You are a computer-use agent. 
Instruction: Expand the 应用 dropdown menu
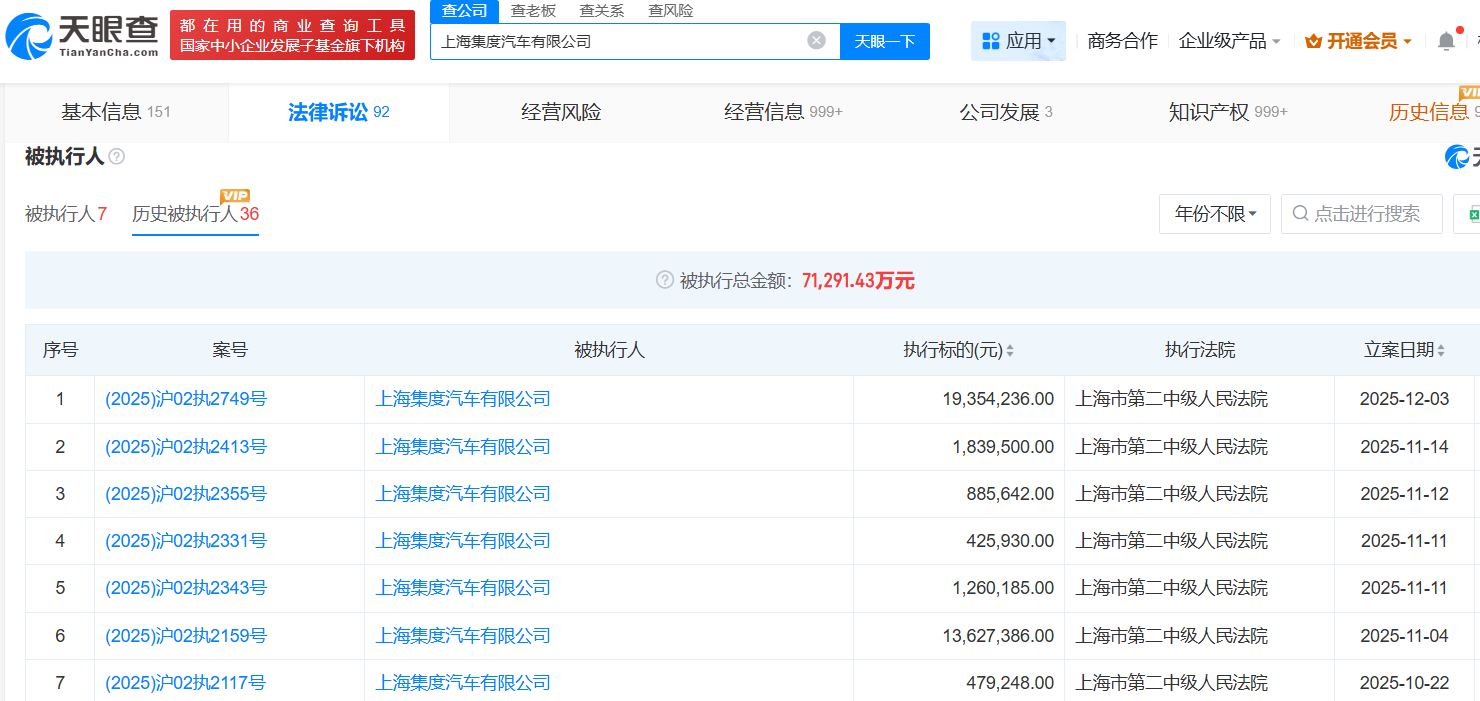[1018, 41]
